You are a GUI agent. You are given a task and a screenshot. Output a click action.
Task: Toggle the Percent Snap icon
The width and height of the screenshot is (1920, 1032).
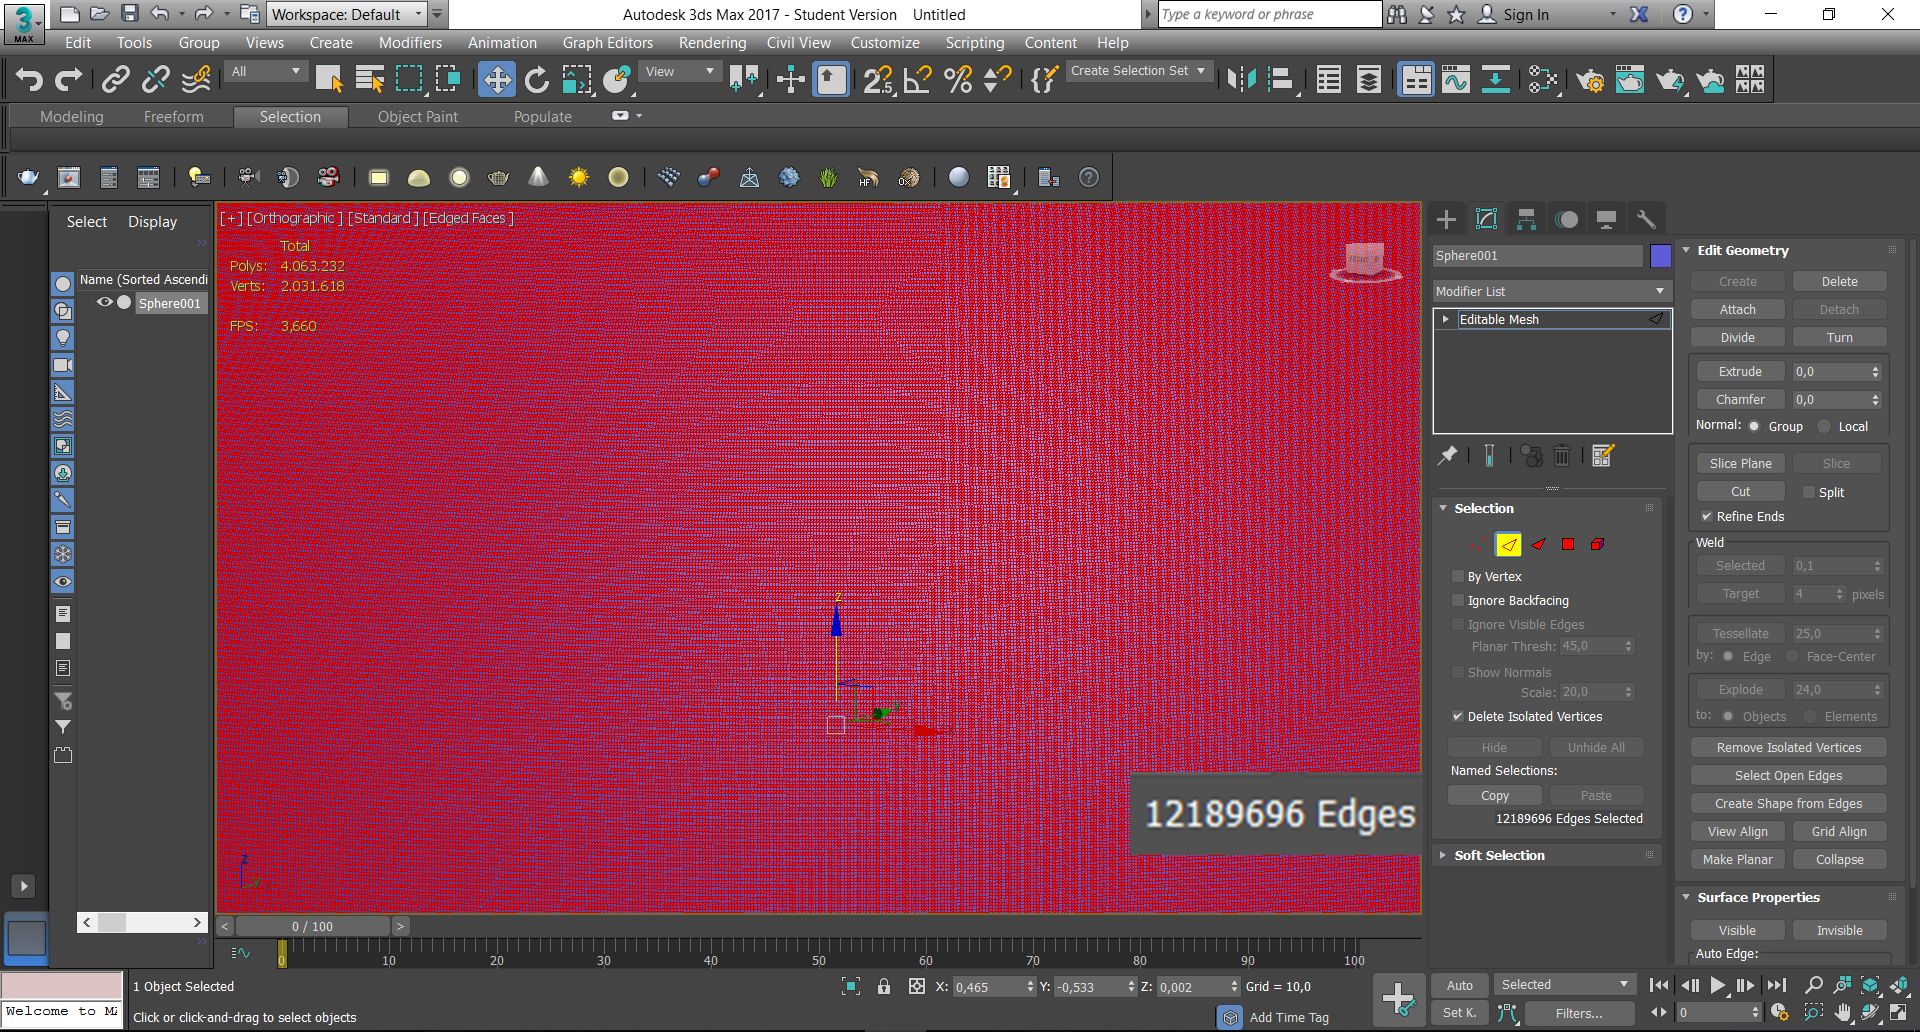coord(958,79)
